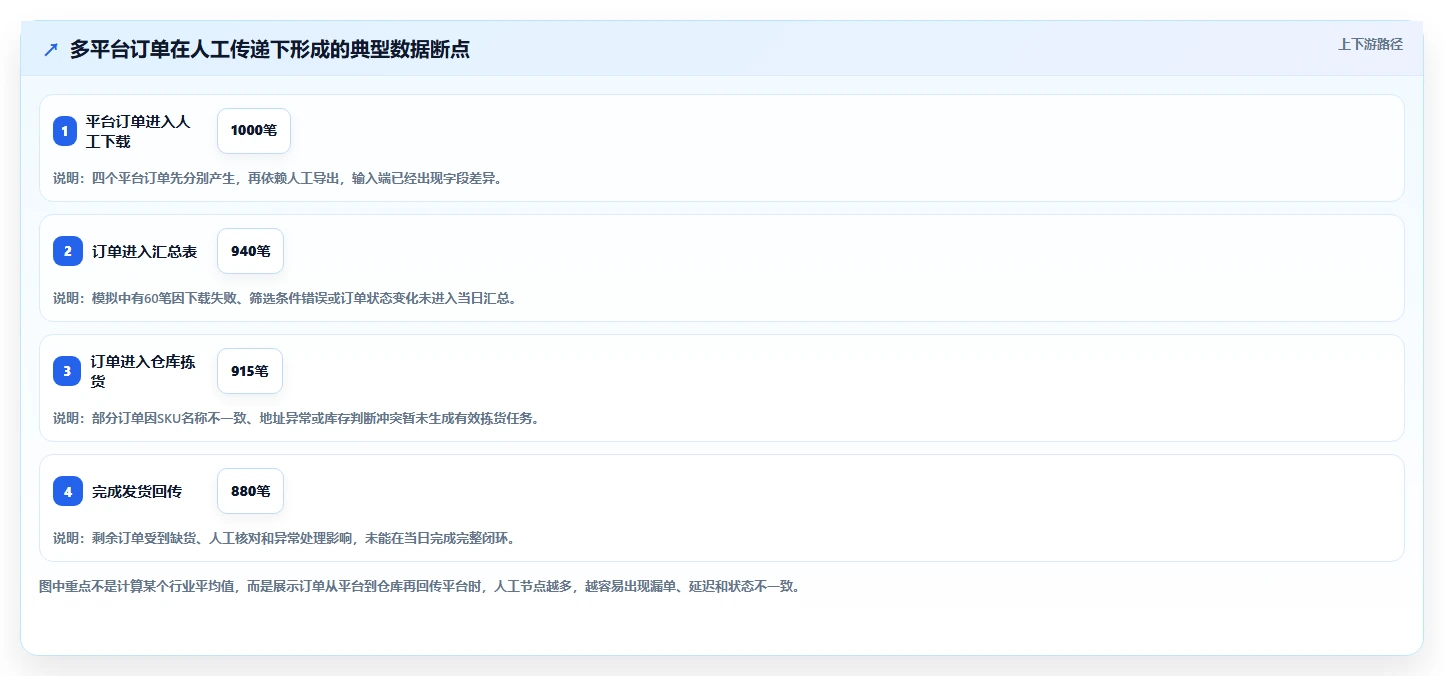Select the step title 订单进入汇总表
Screen dimensions: 1444x676
[144, 251]
